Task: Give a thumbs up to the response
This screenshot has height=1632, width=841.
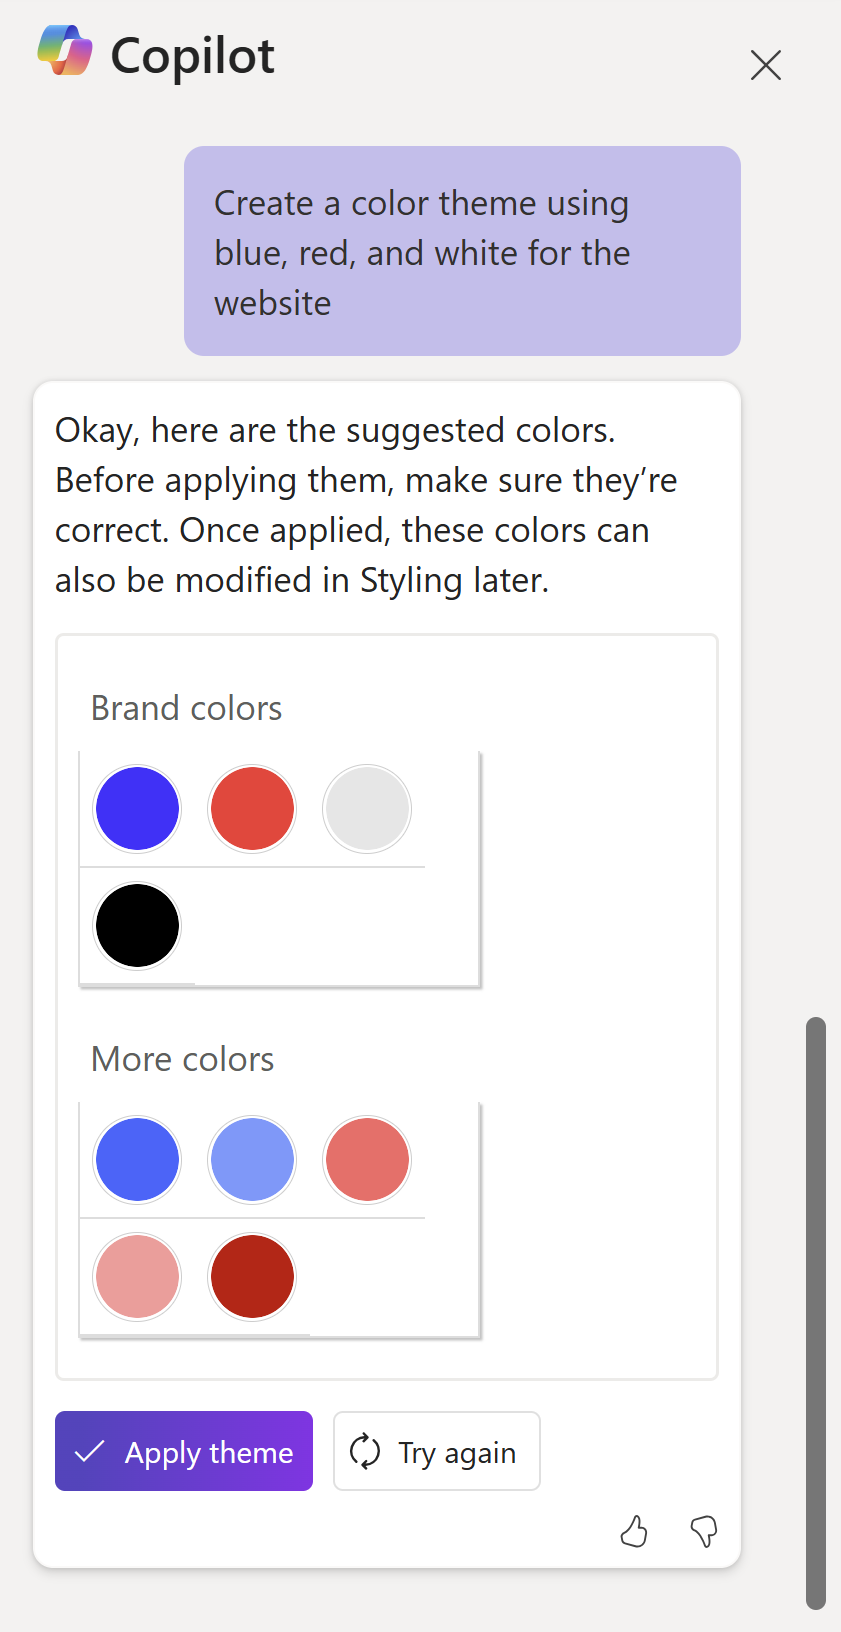Action: [x=634, y=1531]
